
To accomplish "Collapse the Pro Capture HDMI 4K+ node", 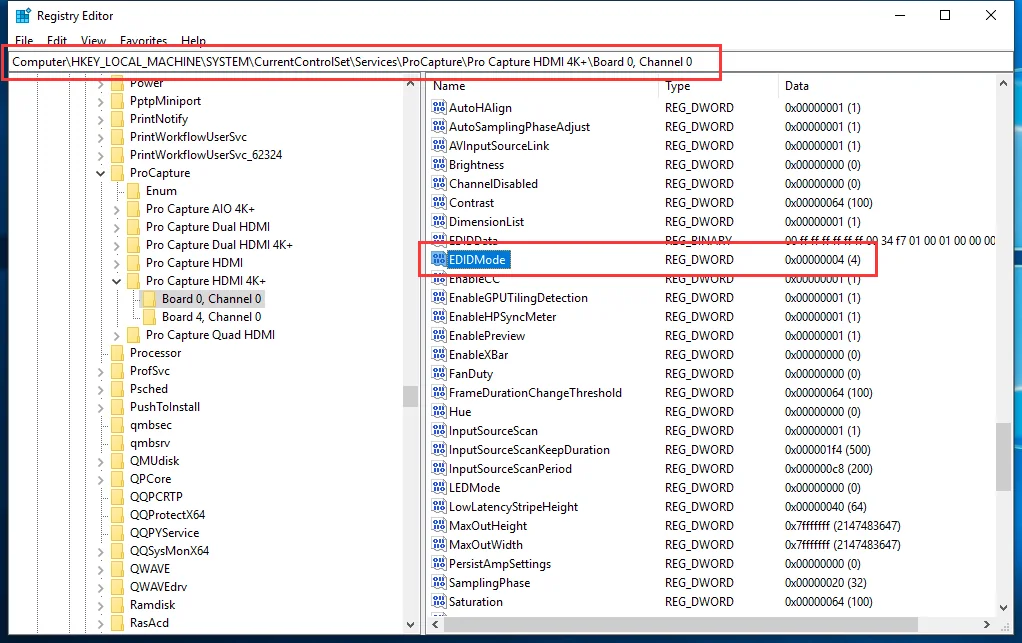I will pyautogui.click(x=117, y=281).
